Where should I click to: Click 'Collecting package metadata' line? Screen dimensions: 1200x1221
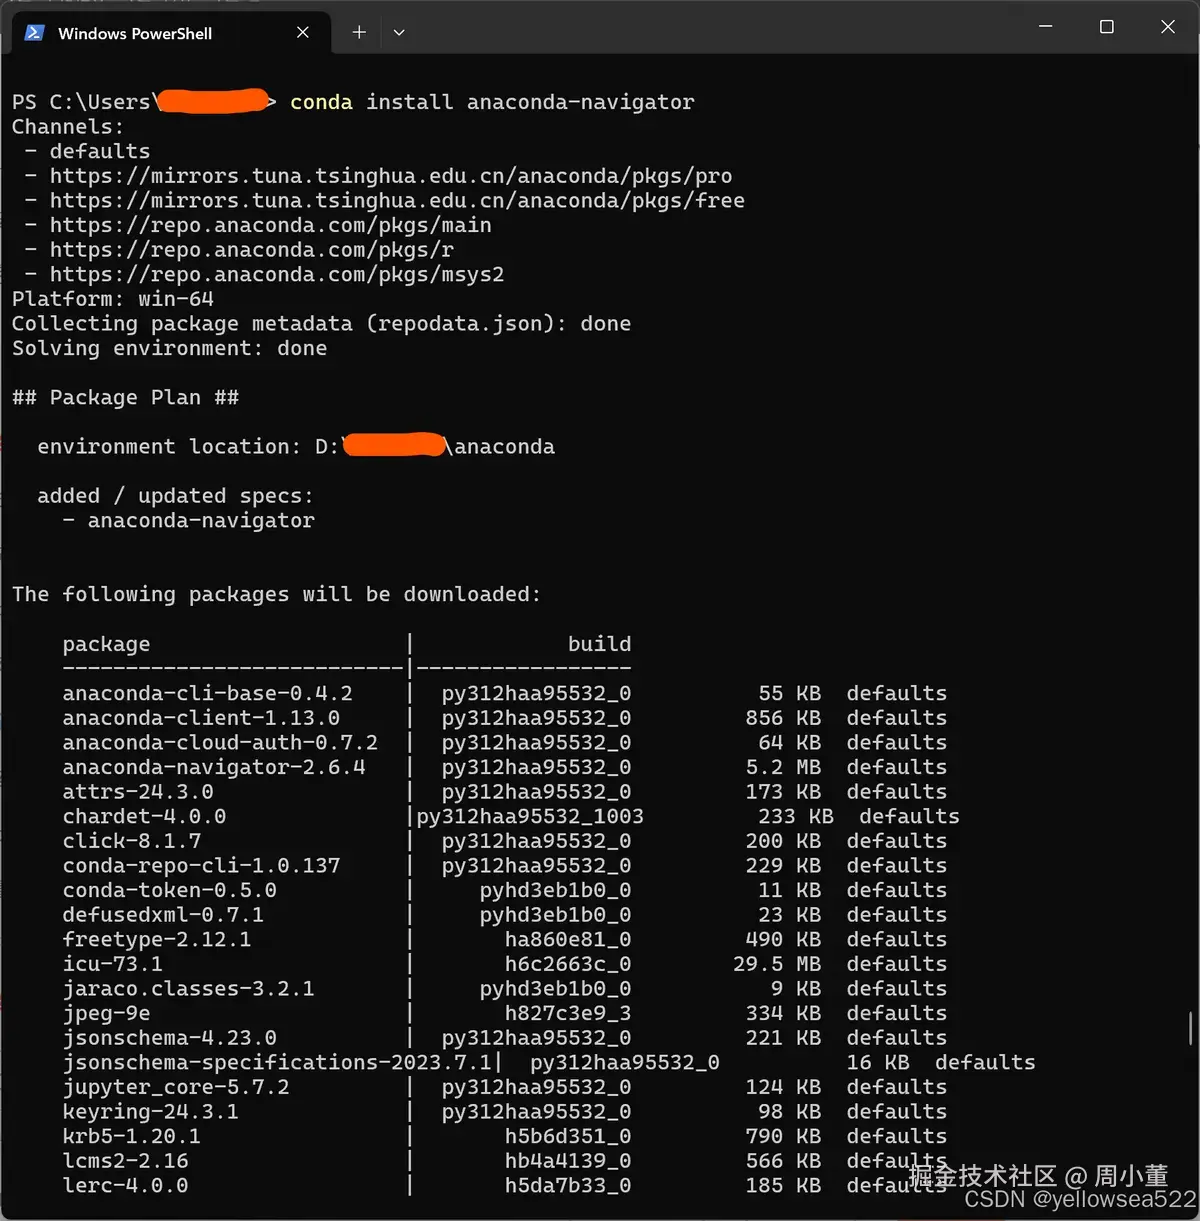point(321,324)
